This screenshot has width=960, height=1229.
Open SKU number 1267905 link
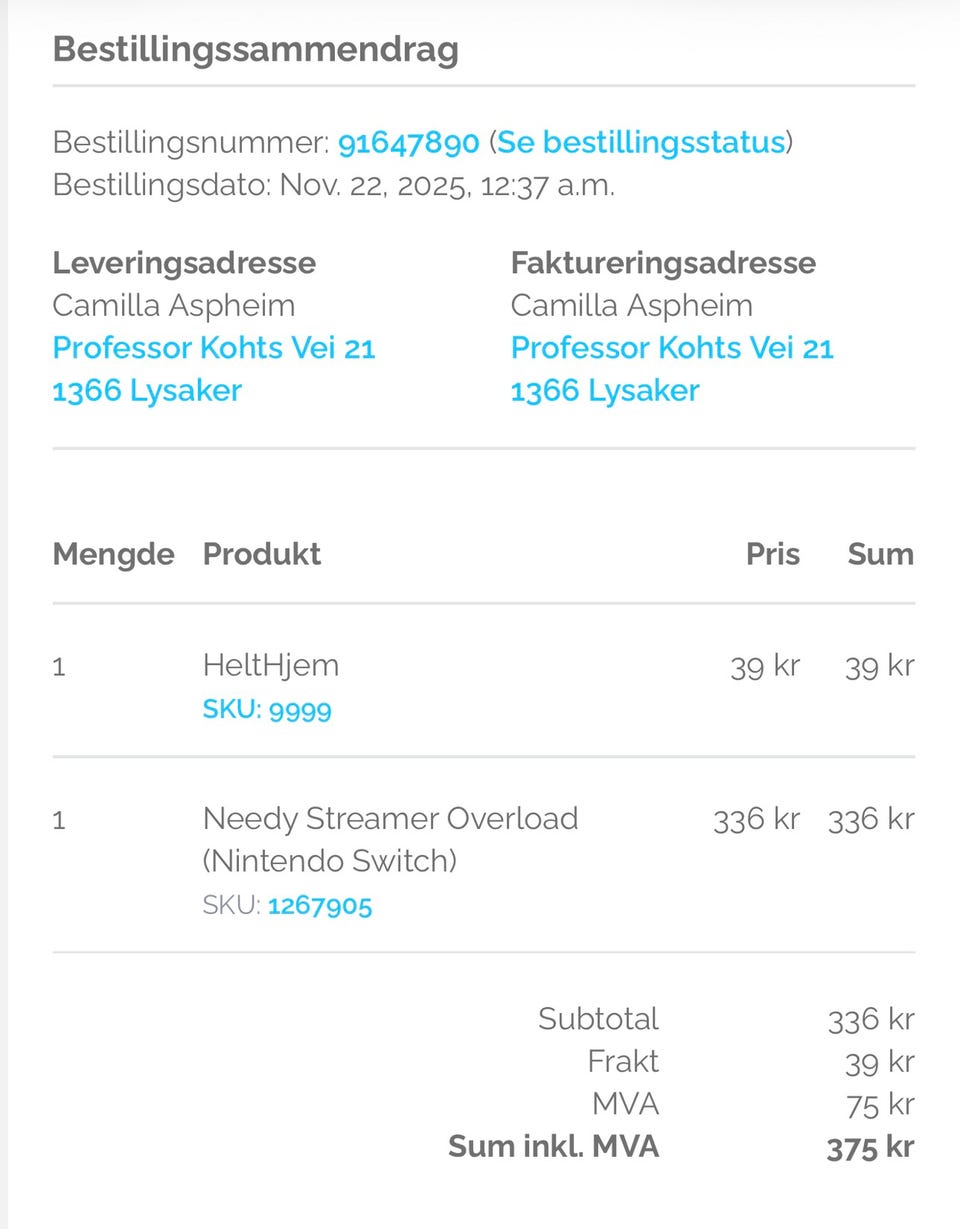[320, 906]
